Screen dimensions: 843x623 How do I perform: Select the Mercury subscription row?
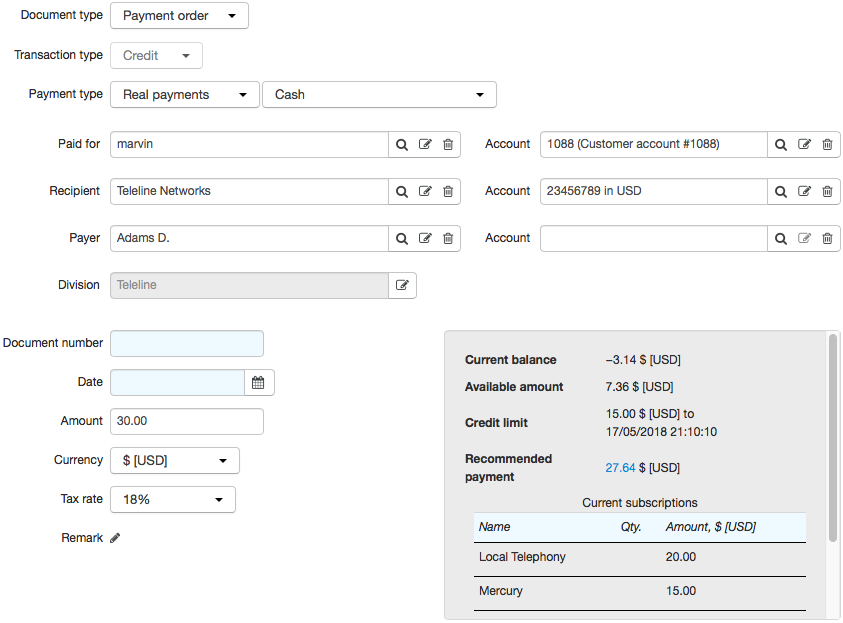(x=640, y=591)
